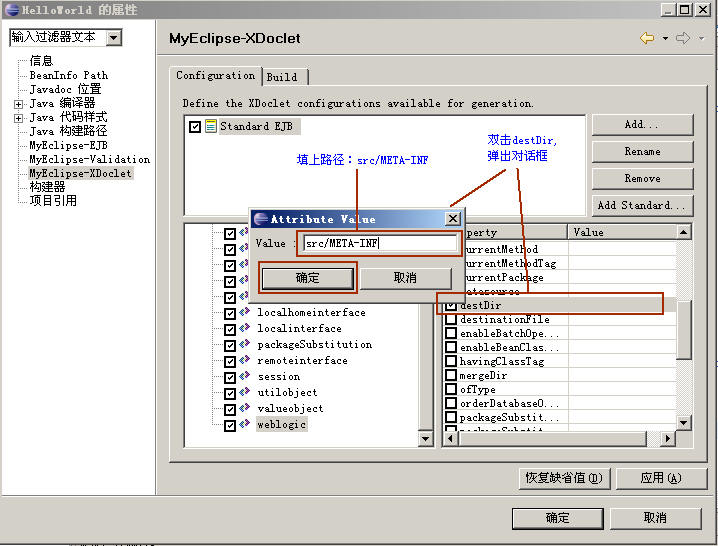718x546 pixels.
Task: Select Java 构建路径 in the tree
Action: (68, 131)
